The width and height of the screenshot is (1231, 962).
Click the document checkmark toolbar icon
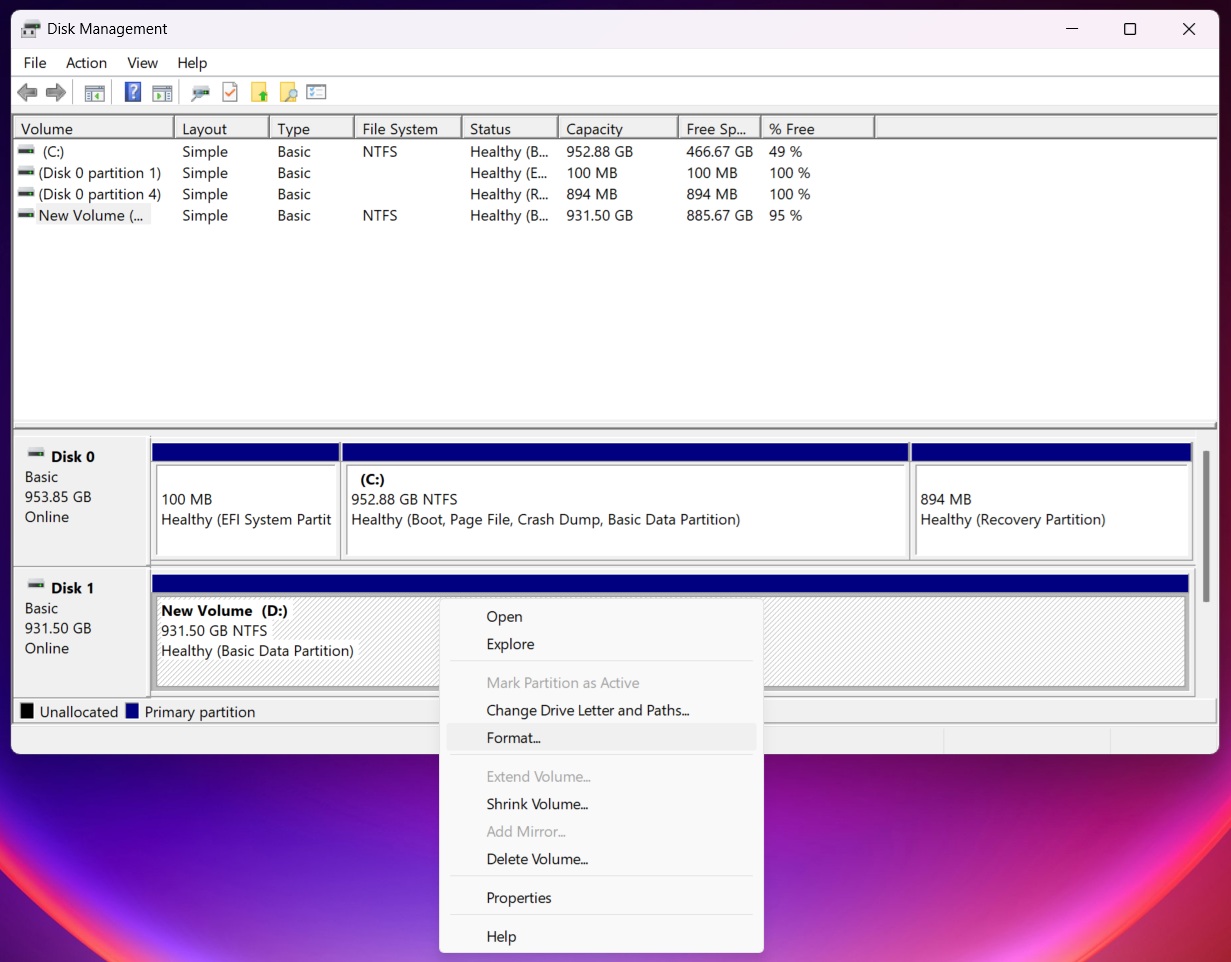point(230,93)
